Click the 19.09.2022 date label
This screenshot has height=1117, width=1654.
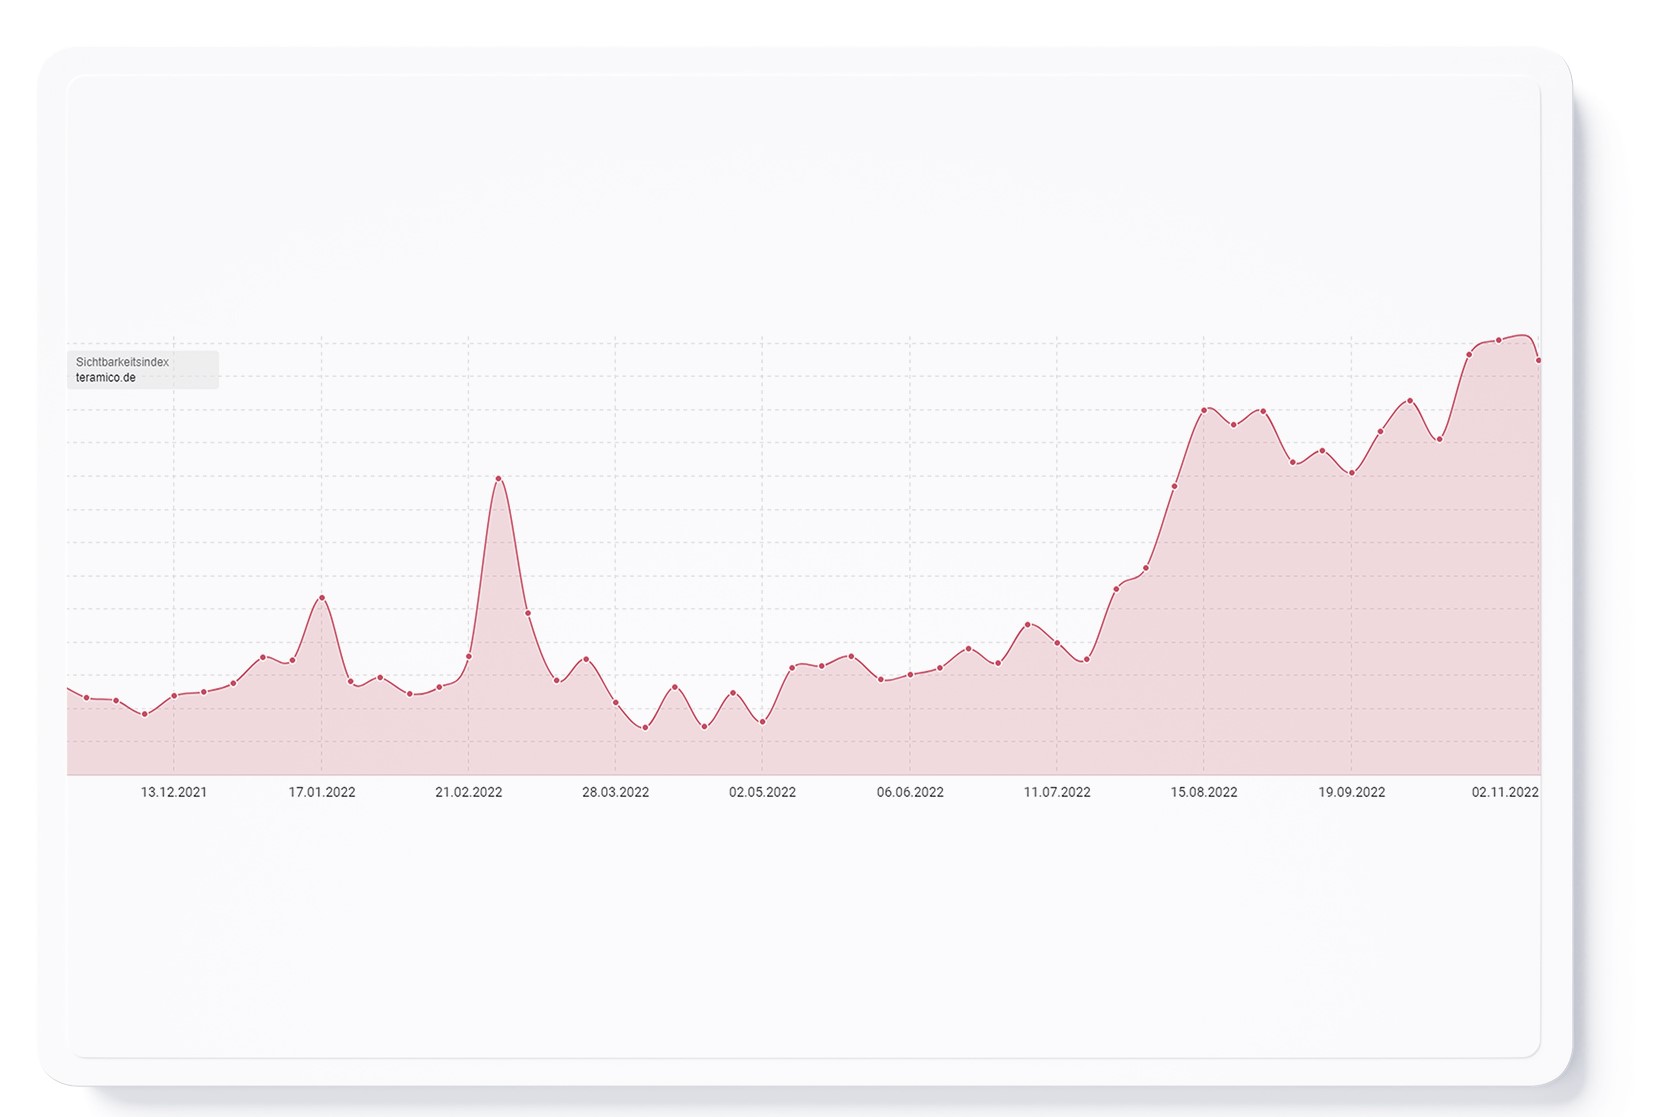(1352, 792)
